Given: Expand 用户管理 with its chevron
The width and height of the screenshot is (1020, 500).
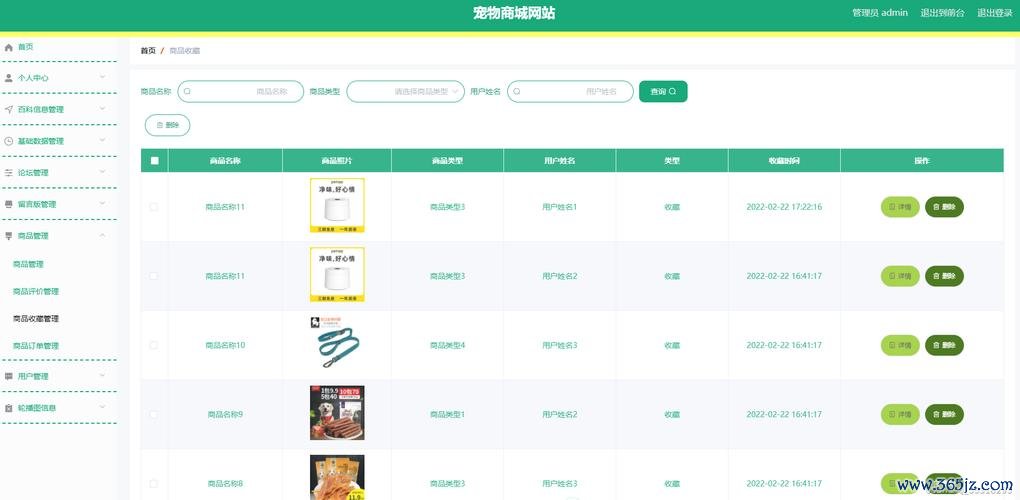Looking at the screenshot, I should point(102,376).
